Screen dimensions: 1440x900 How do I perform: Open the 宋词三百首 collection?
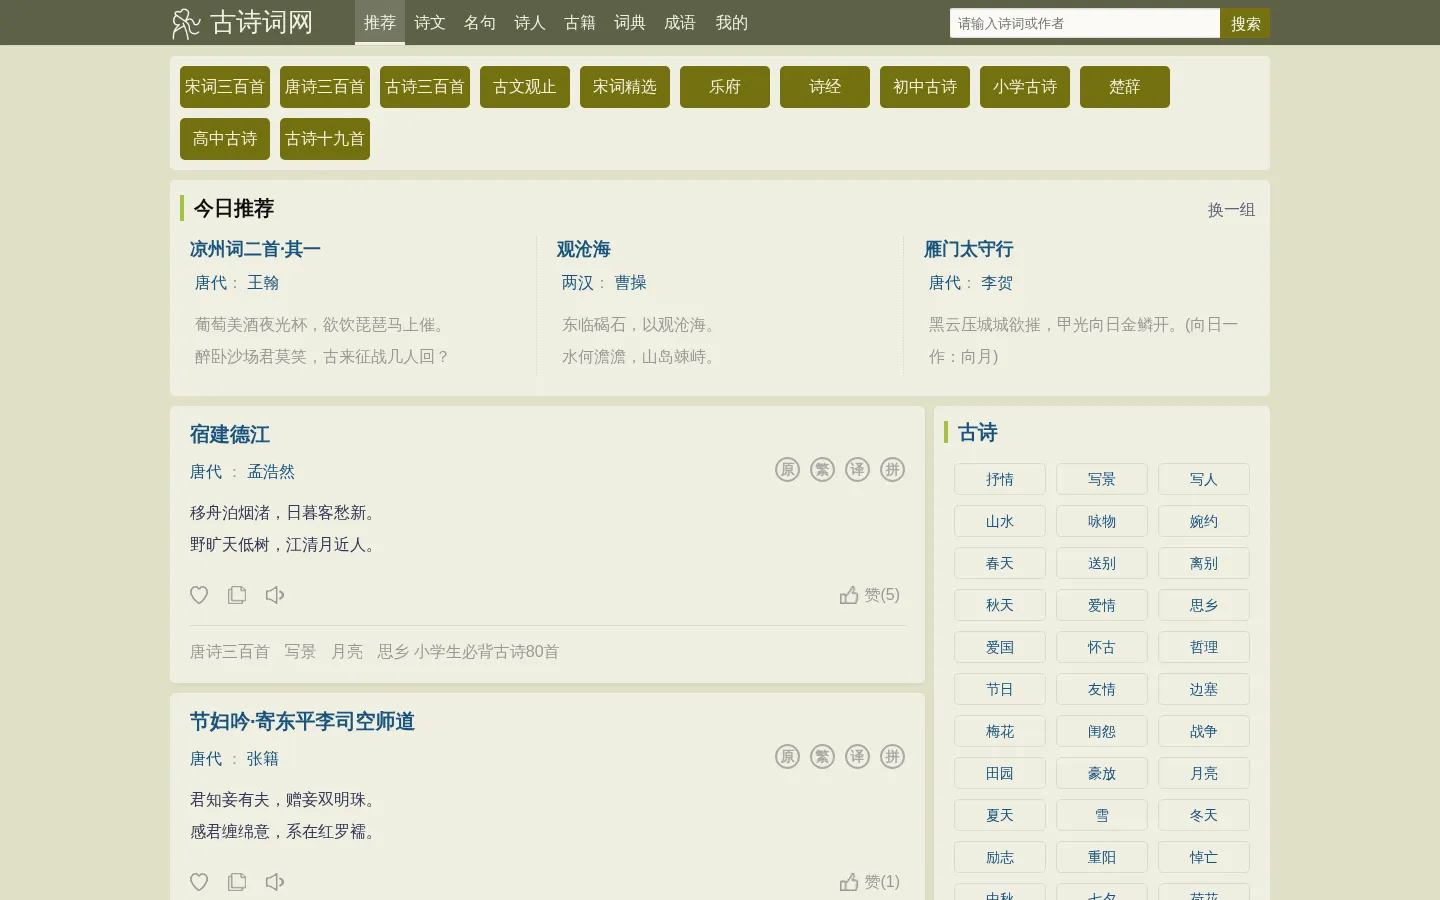tap(225, 87)
